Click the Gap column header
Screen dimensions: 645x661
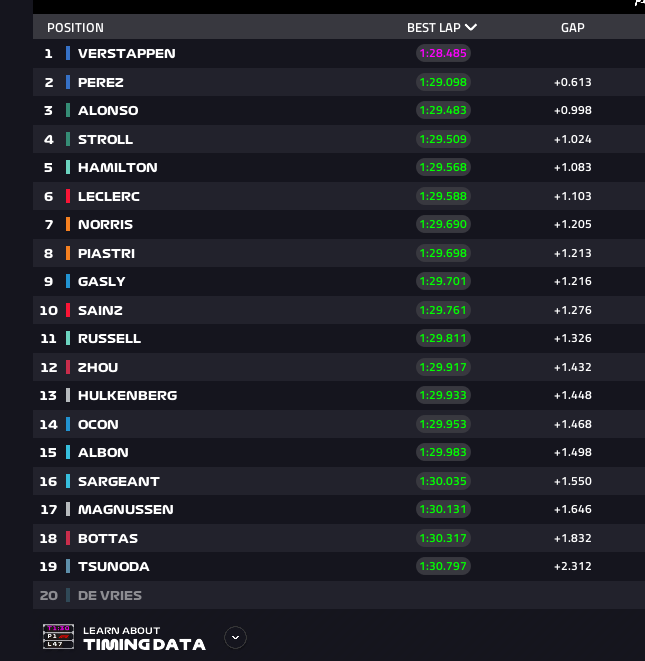[572, 27]
